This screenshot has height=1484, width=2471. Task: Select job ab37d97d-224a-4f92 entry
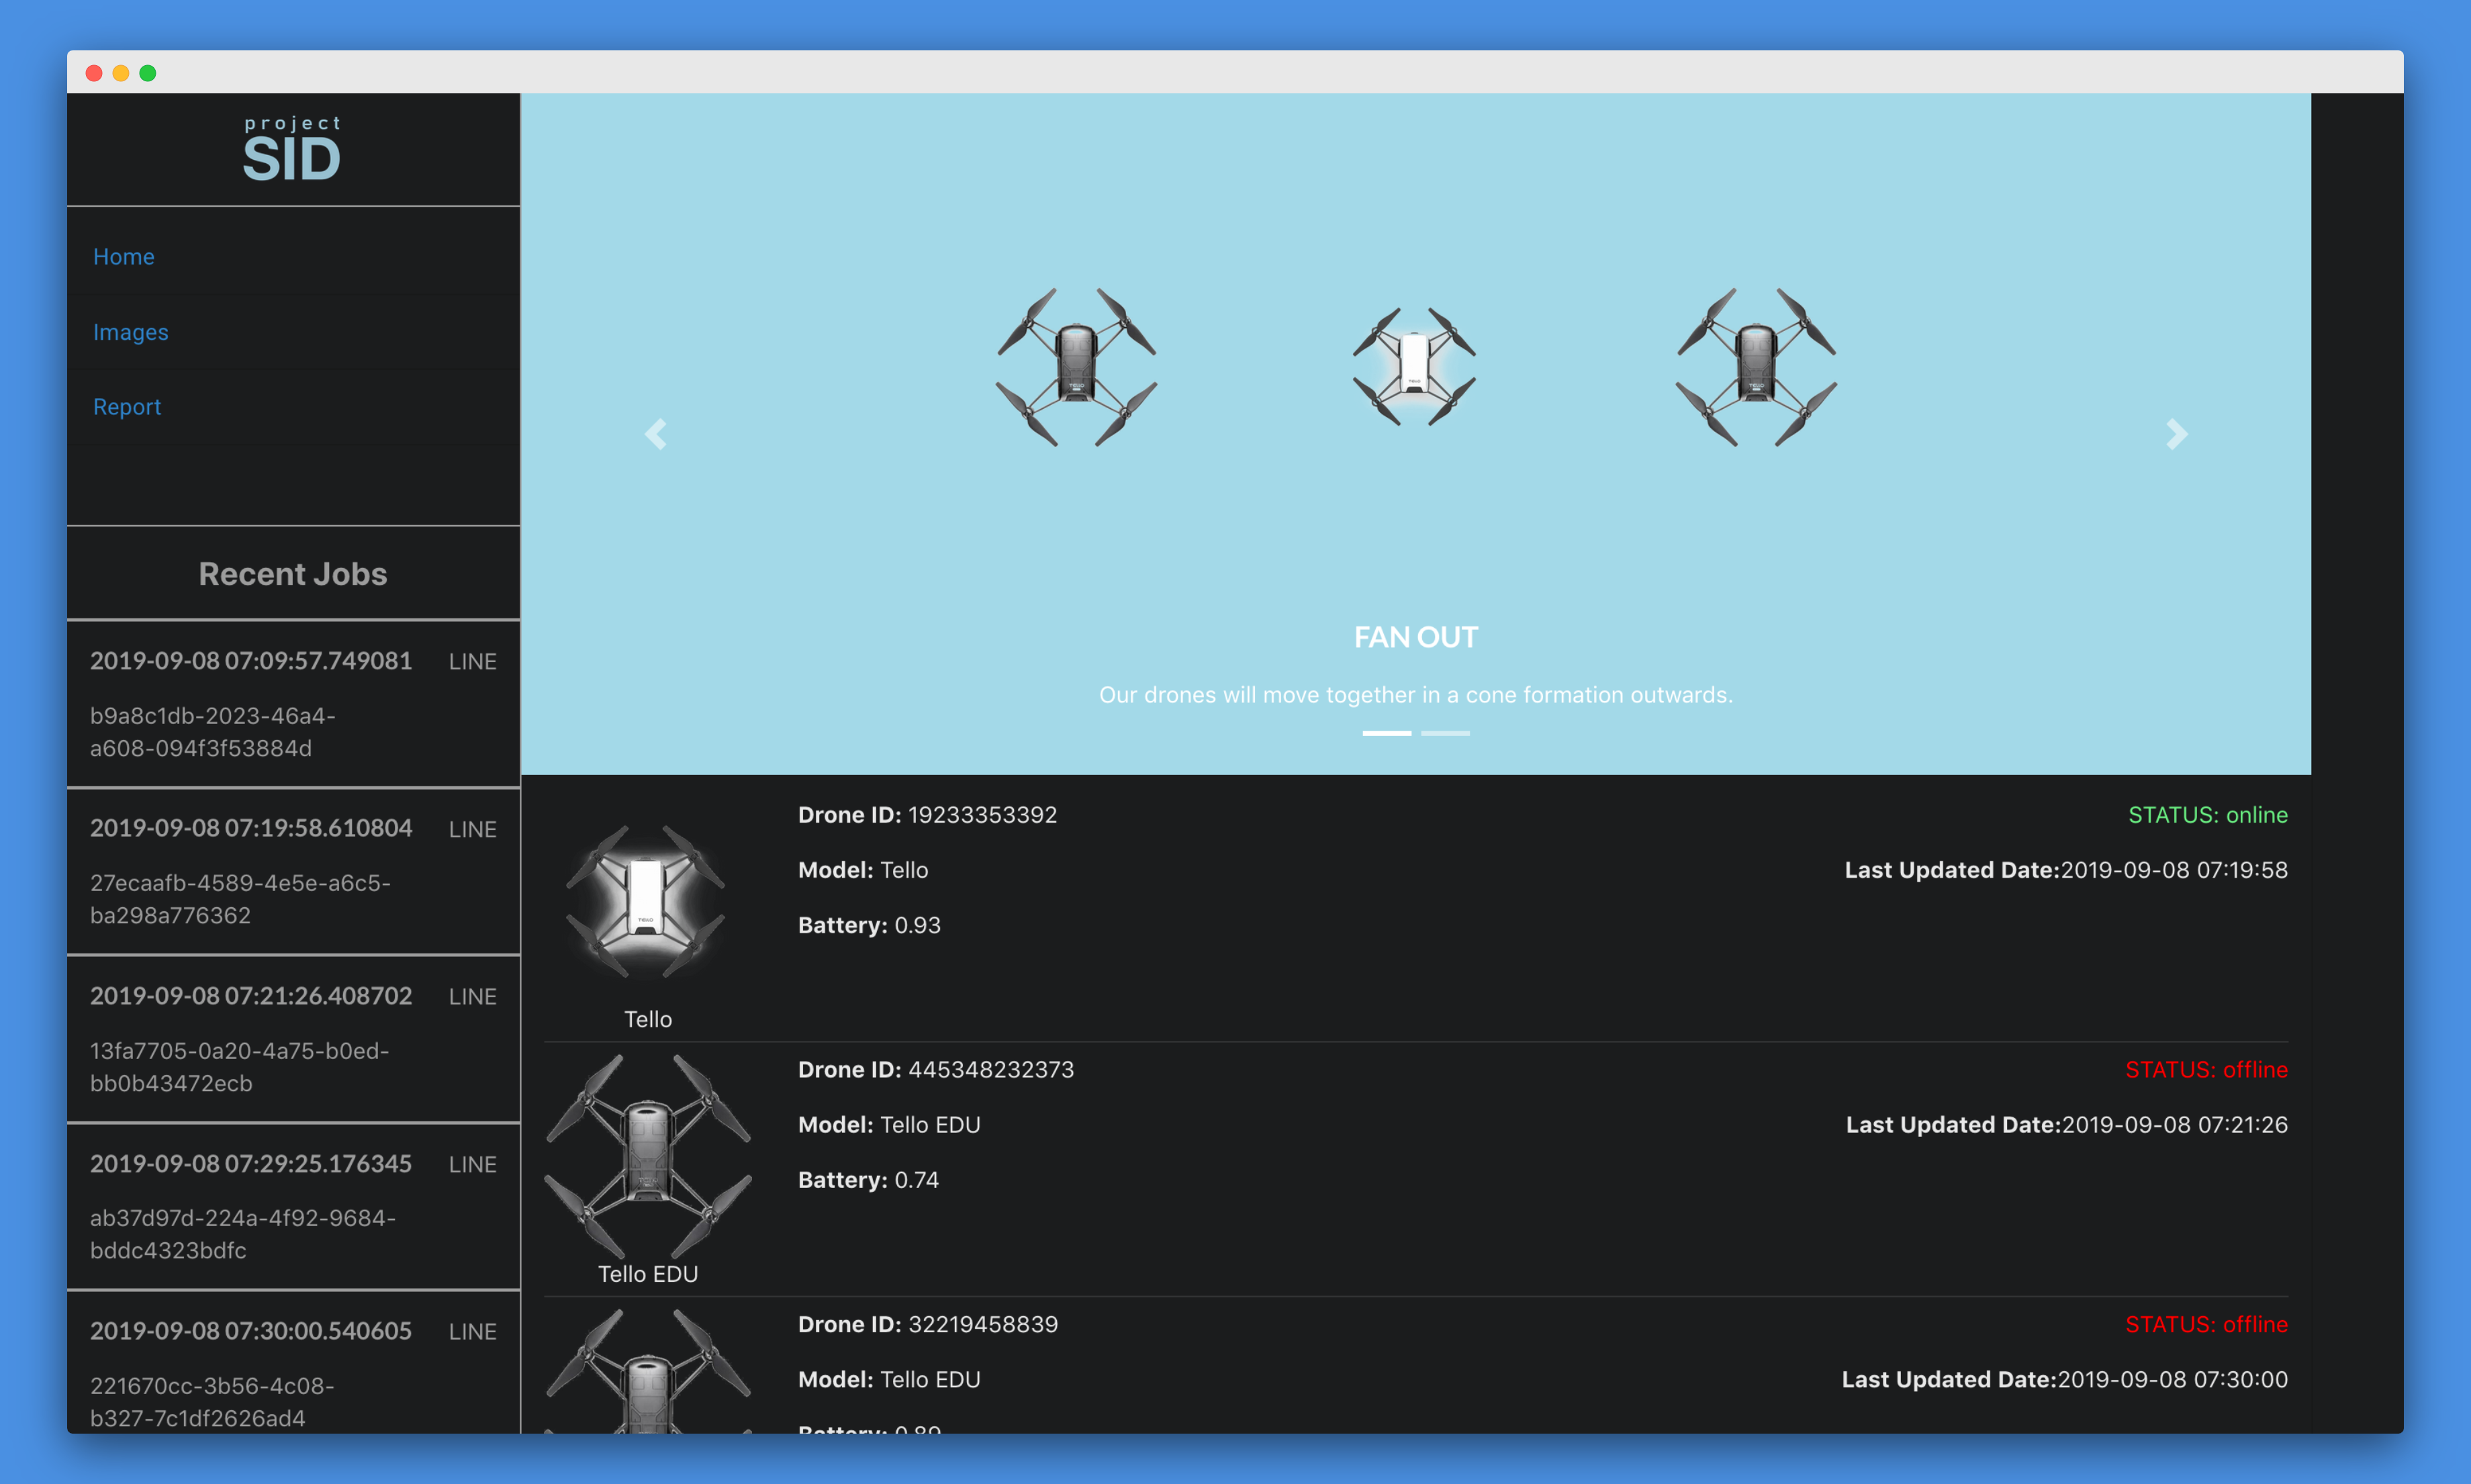tap(292, 1206)
